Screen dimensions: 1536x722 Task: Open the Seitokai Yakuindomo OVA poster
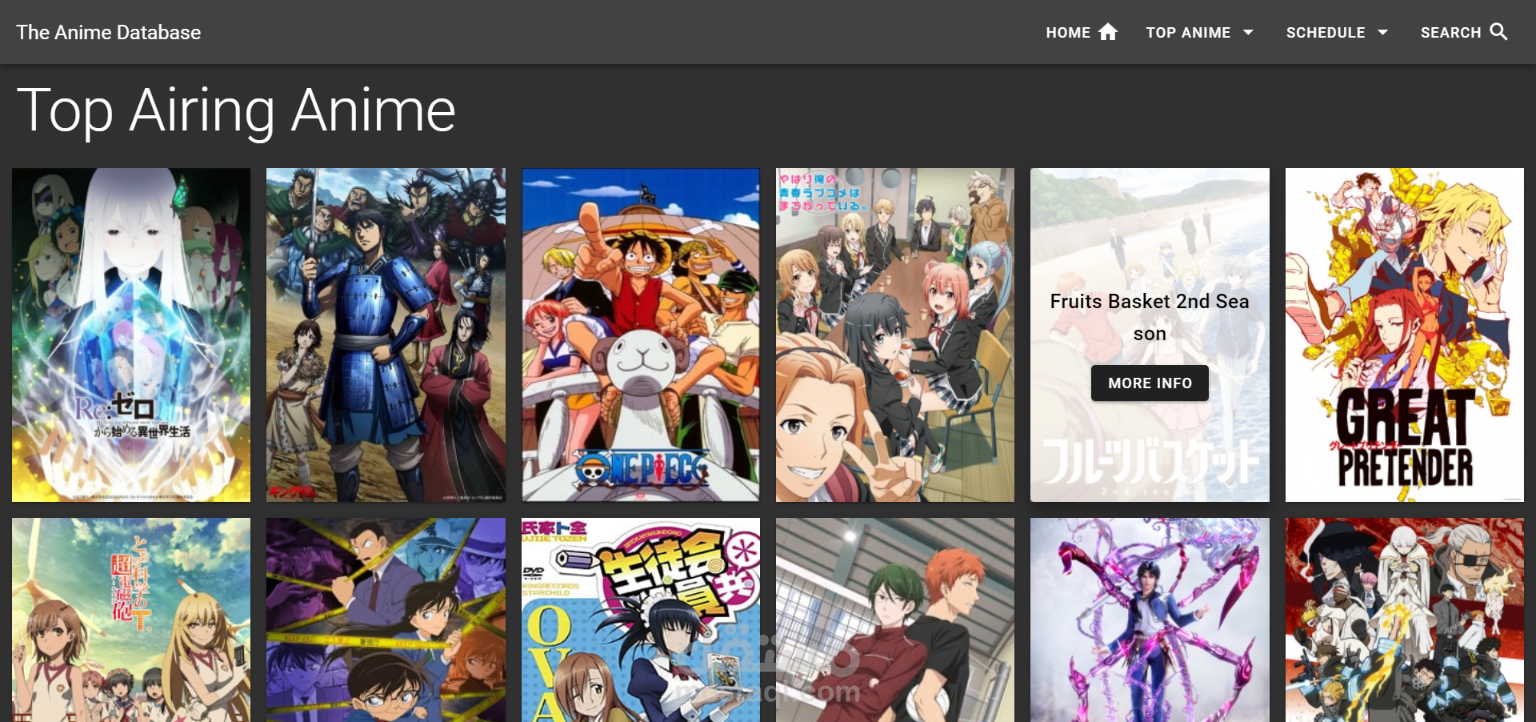641,620
